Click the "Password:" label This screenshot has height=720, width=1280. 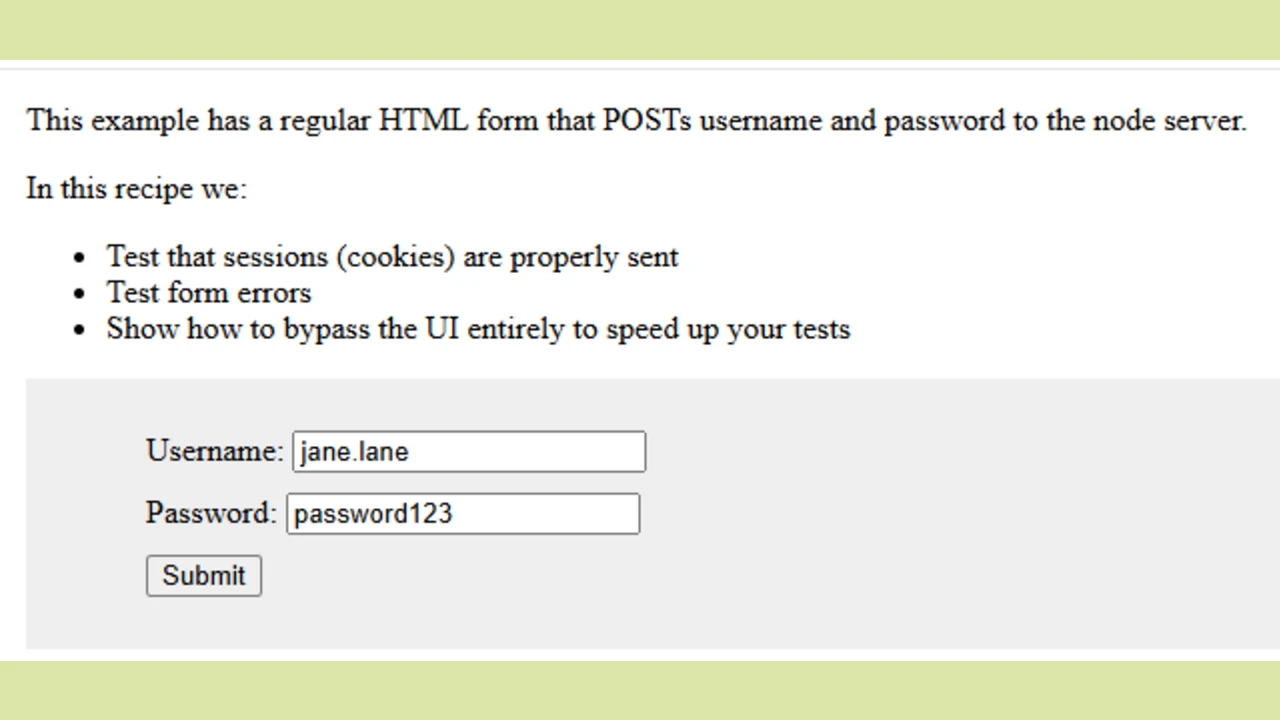pyautogui.click(x=210, y=513)
